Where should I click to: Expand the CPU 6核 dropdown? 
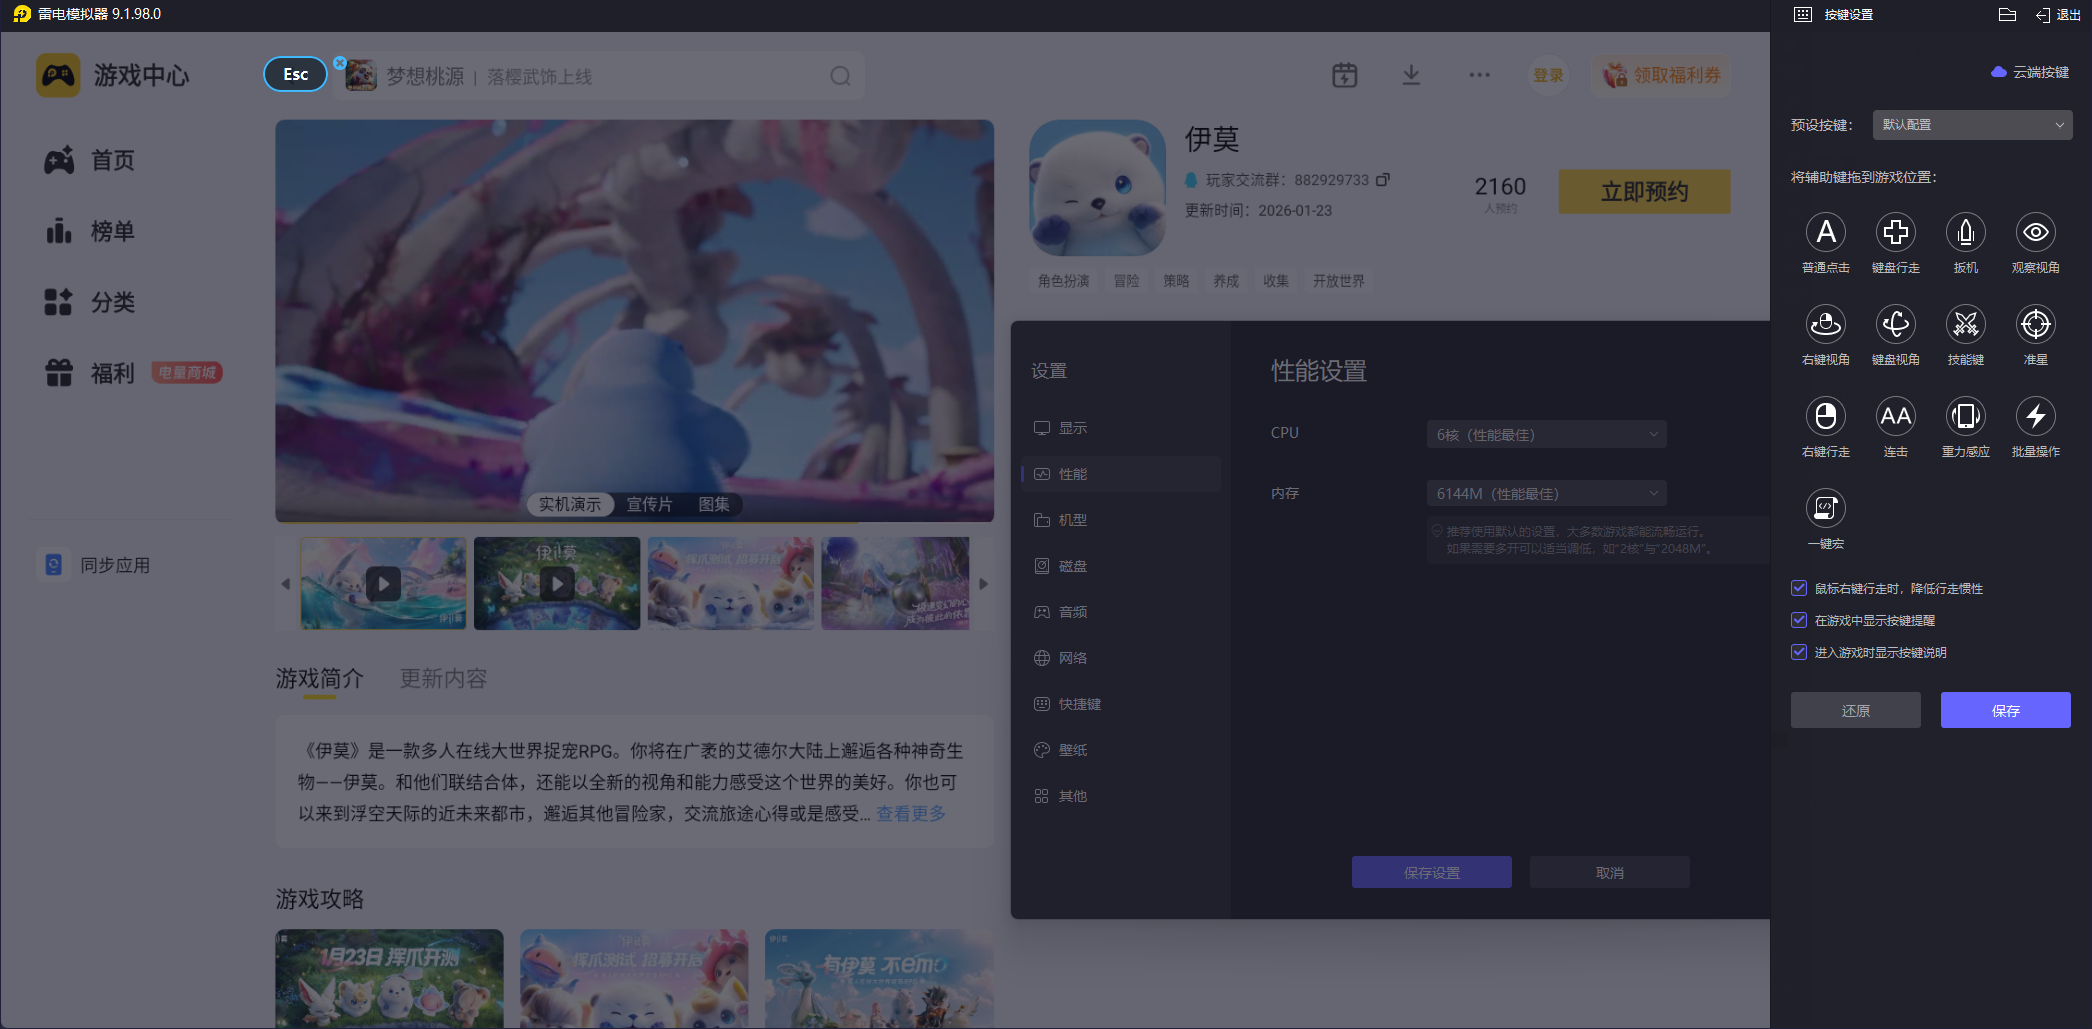(x=1547, y=434)
